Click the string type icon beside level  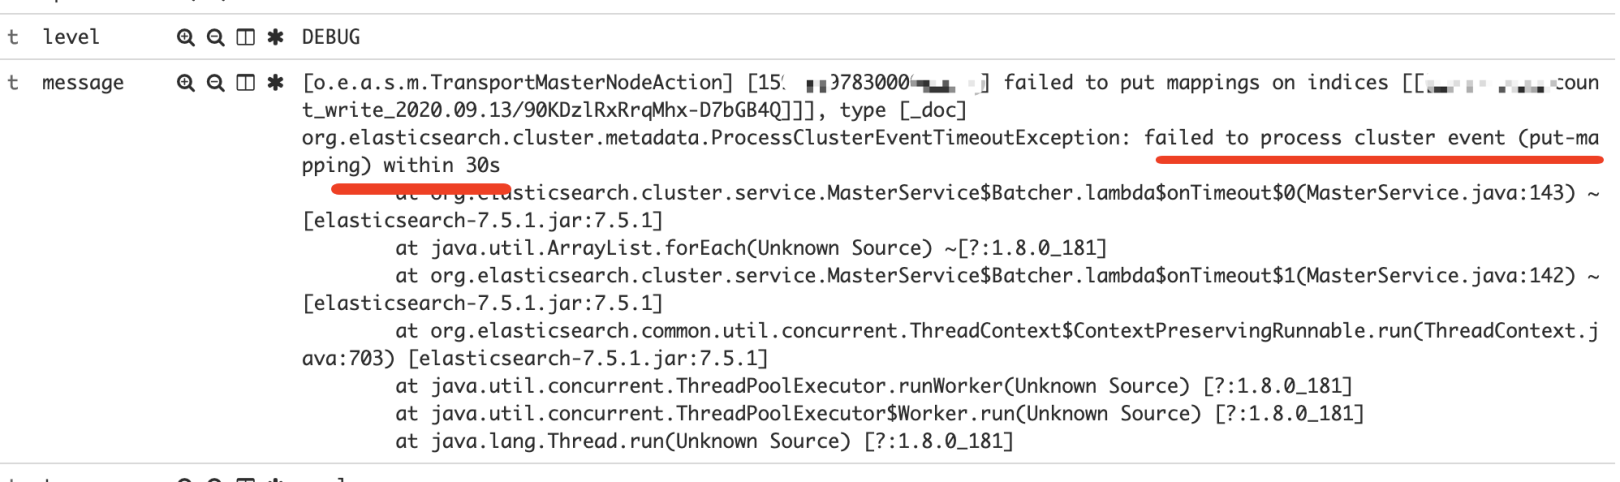(x=13, y=38)
